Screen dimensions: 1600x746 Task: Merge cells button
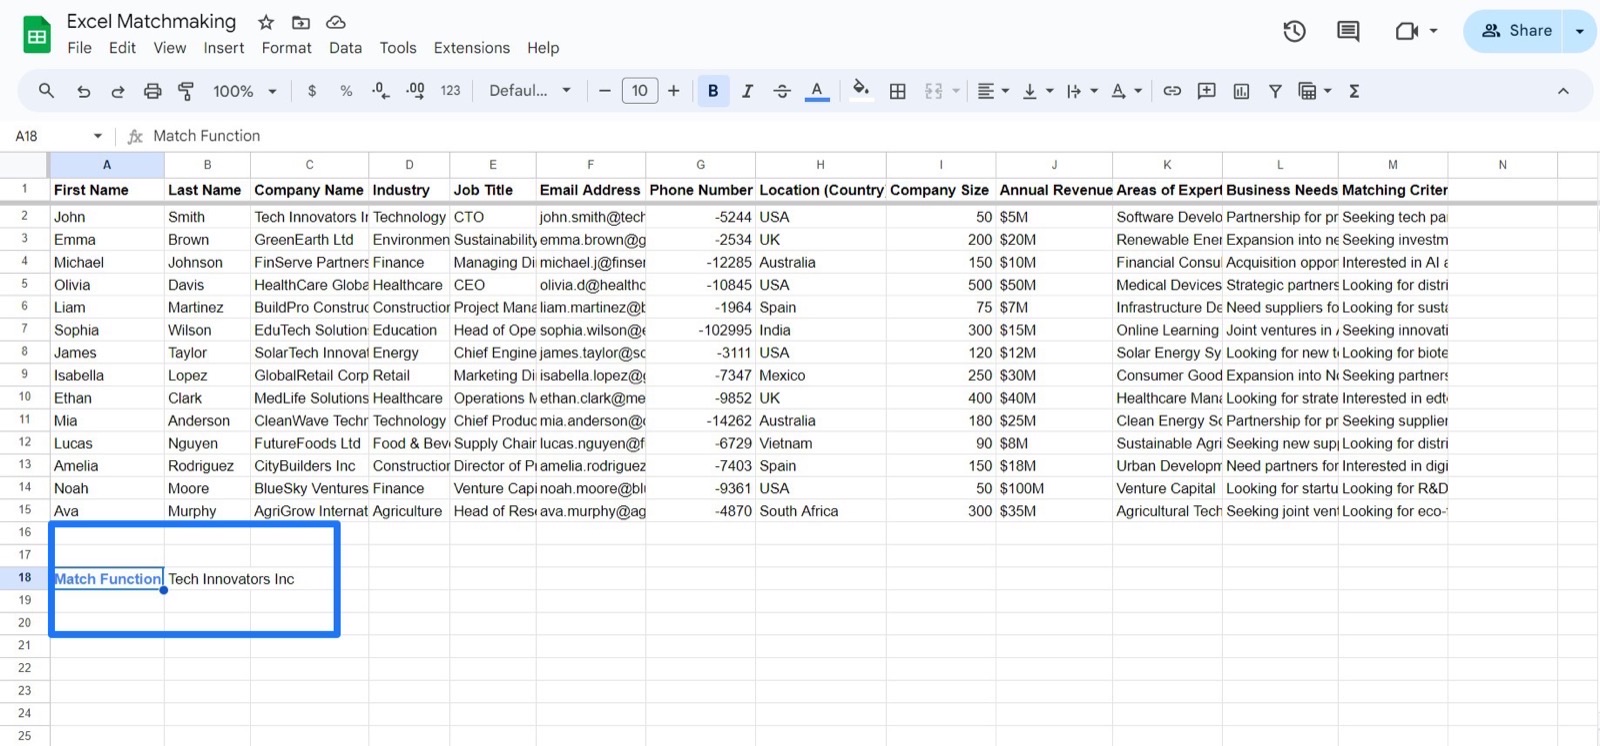(934, 91)
